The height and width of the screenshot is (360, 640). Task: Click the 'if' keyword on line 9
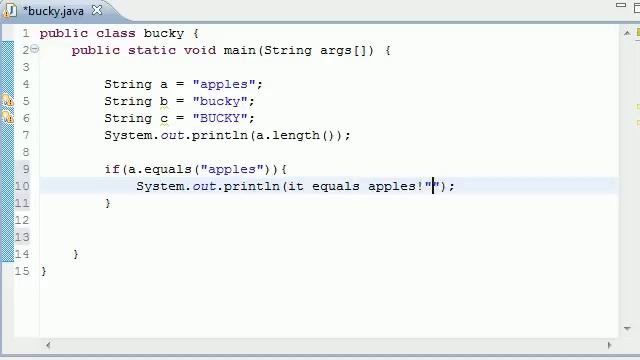112,169
